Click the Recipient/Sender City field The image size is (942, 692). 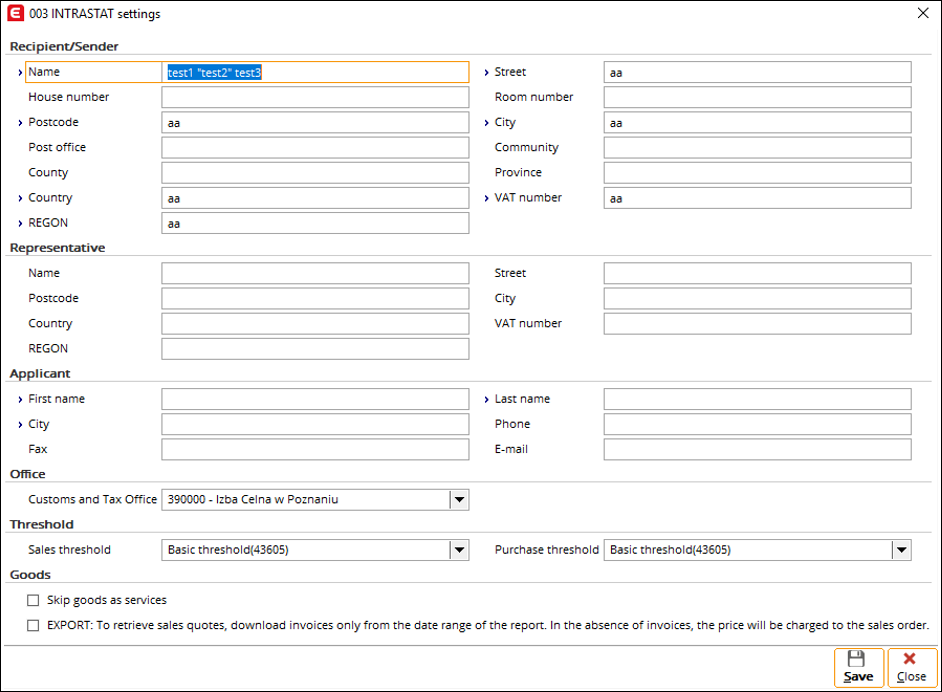tap(758, 123)
